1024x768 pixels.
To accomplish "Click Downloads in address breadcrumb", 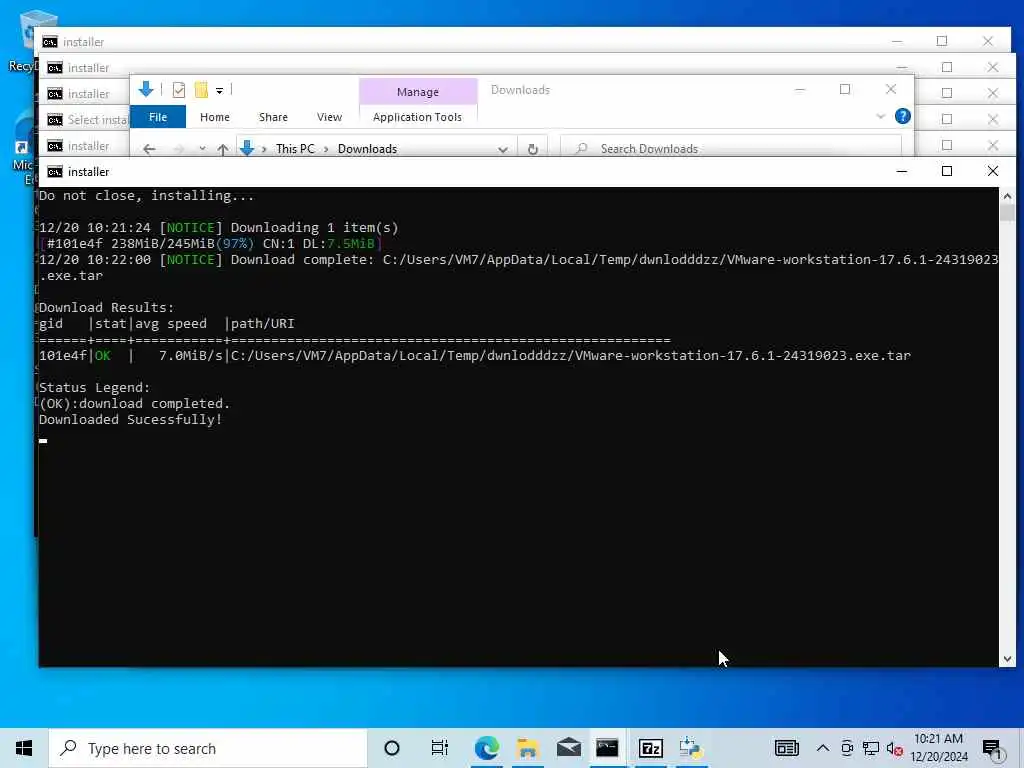I will [x=367, y=149].
